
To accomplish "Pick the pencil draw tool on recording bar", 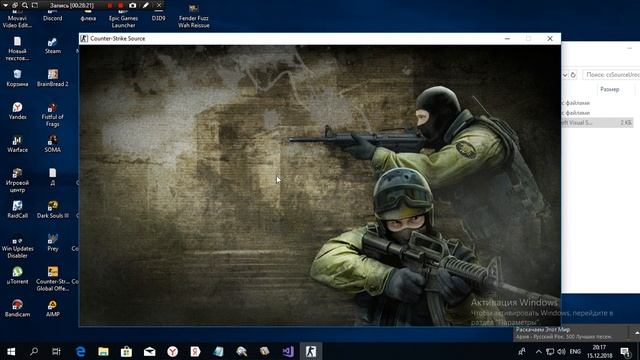I will point(146,5).
